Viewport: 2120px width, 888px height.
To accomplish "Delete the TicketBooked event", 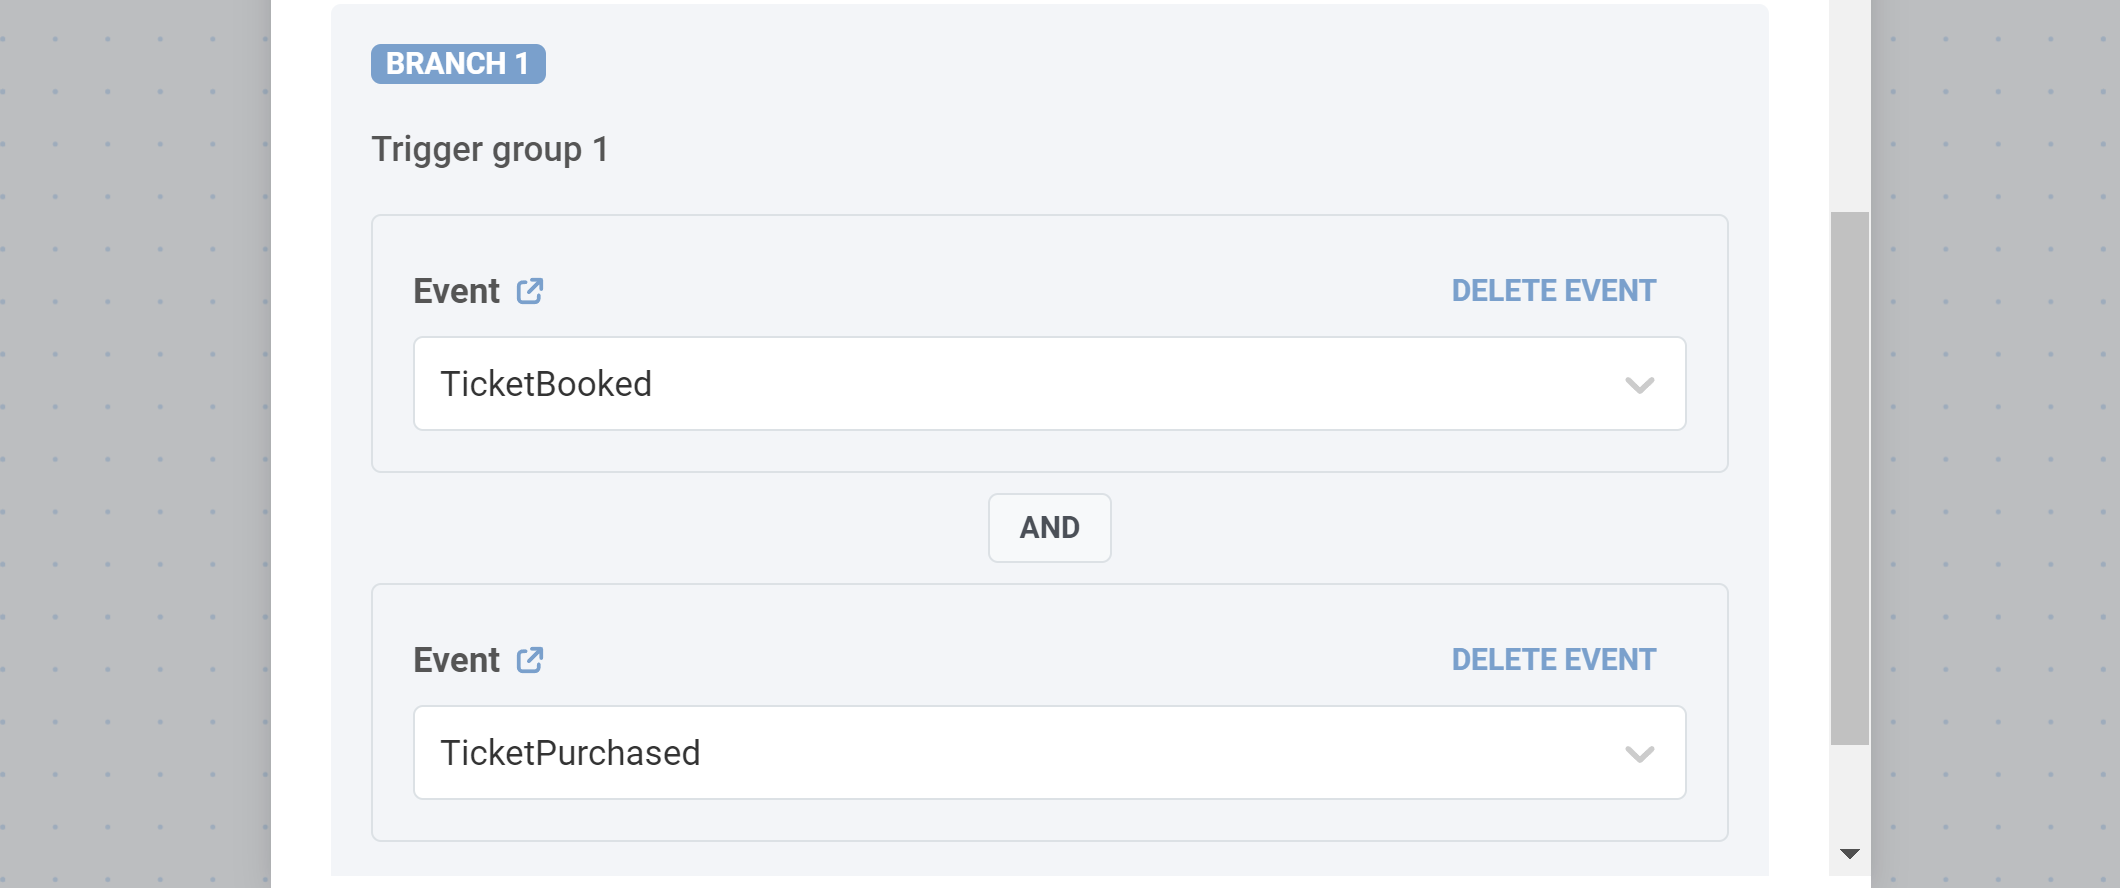I will [x=1553, y=291].
